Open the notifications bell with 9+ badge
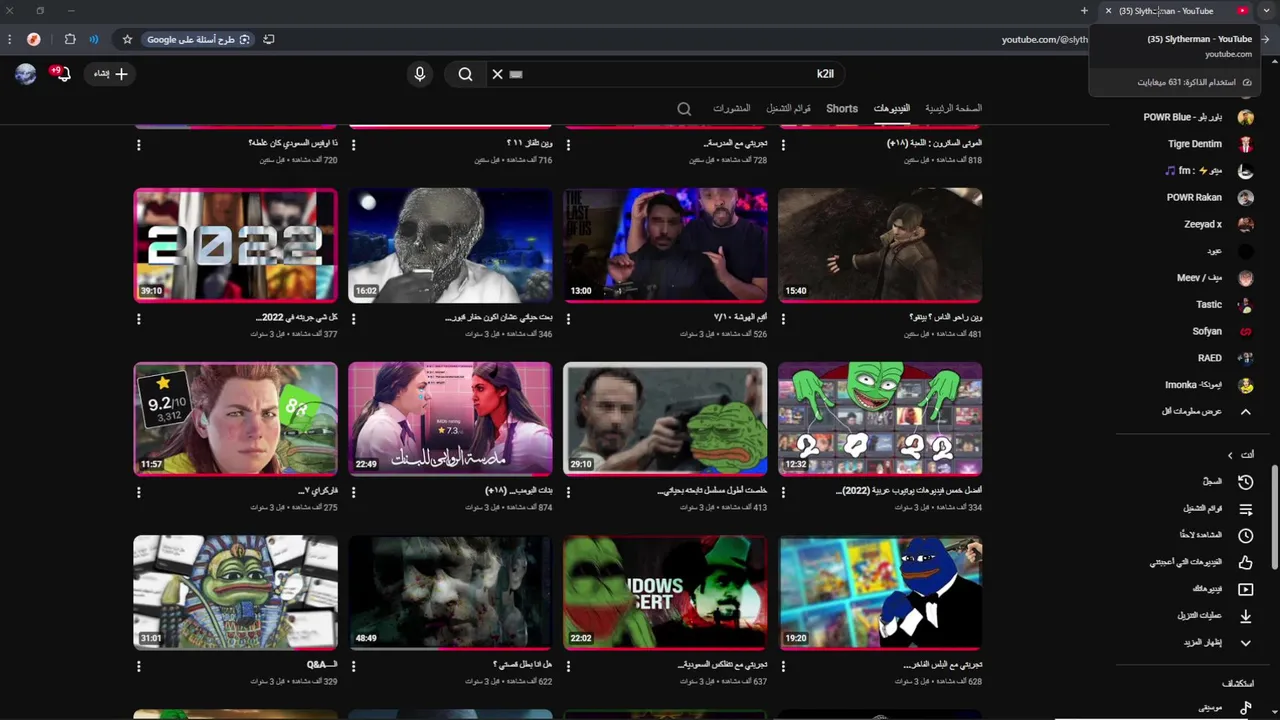 click(62, 73)
